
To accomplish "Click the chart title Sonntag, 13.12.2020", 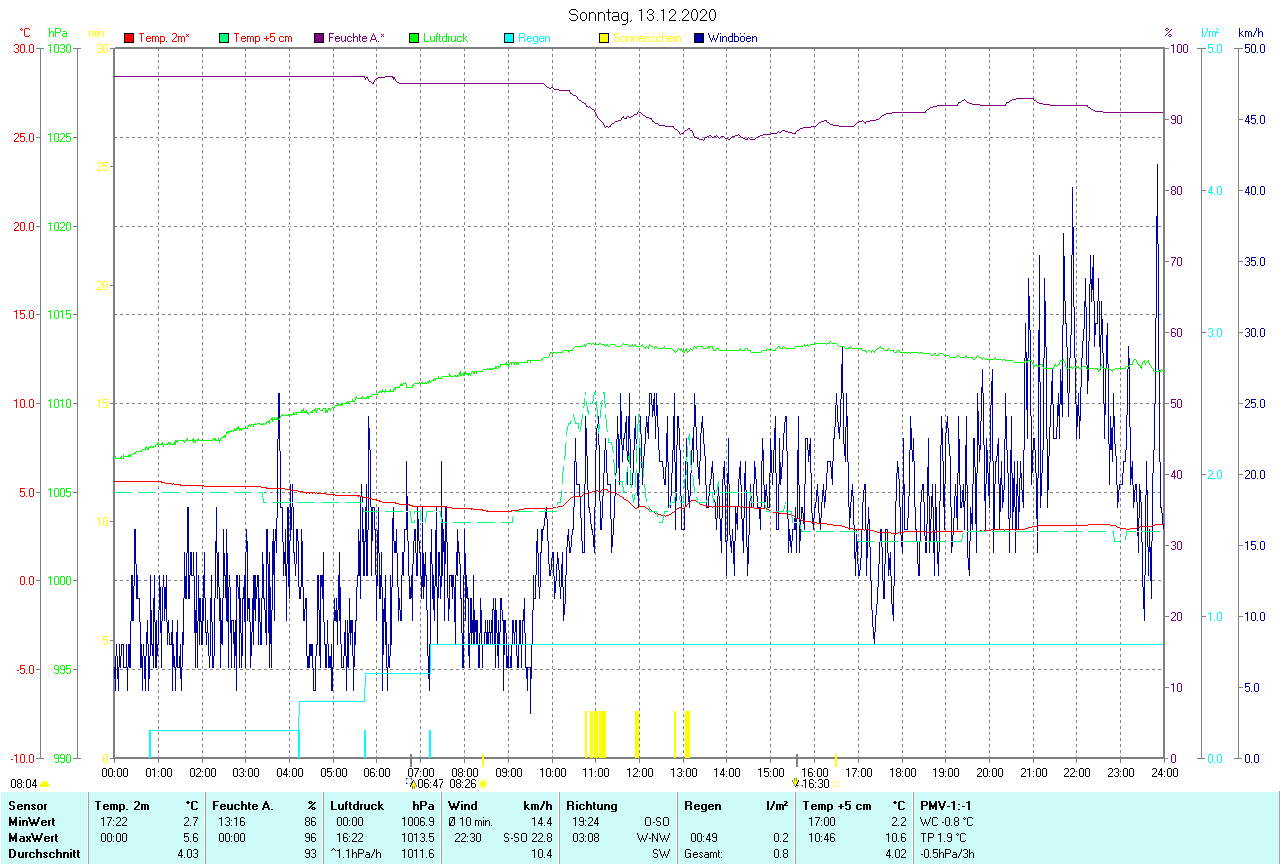I will (x=642, y=15).
